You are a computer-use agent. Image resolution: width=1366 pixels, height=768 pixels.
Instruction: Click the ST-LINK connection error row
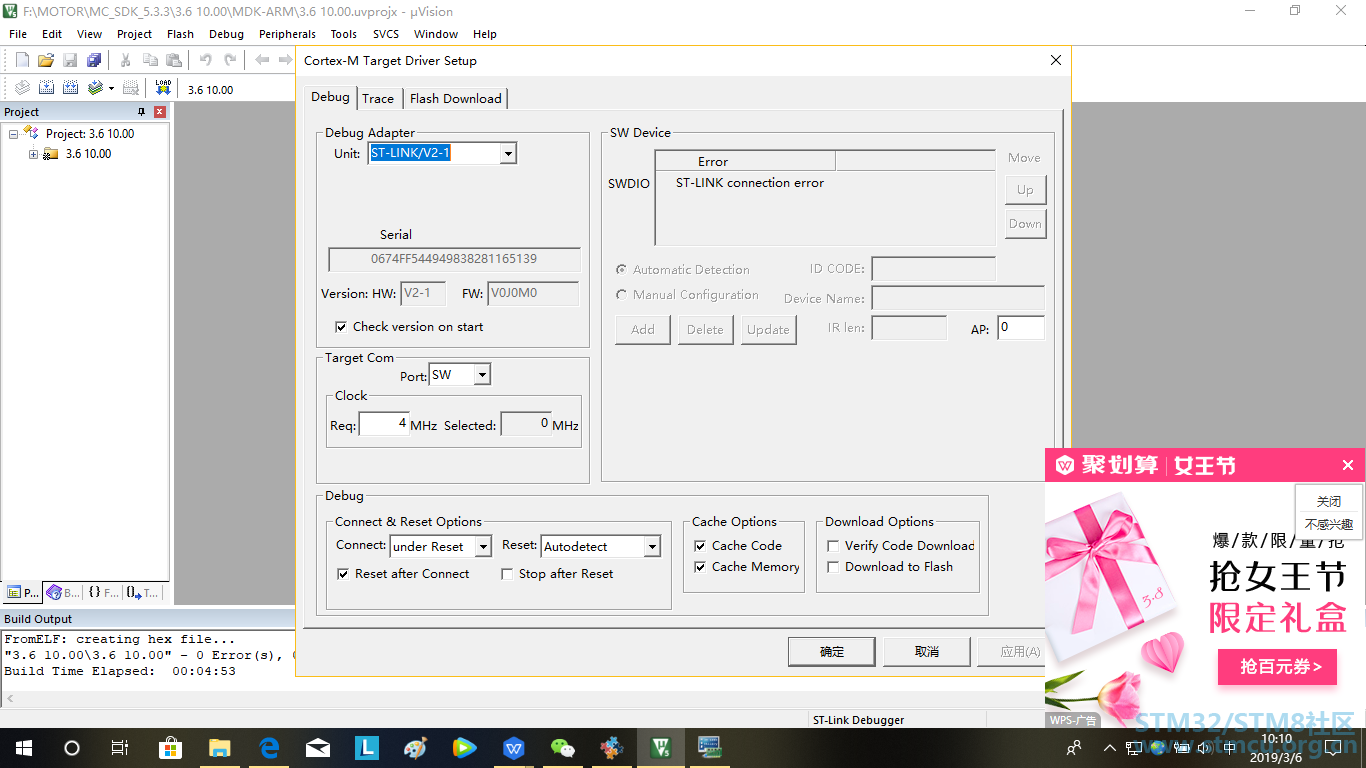coord(825,183)
